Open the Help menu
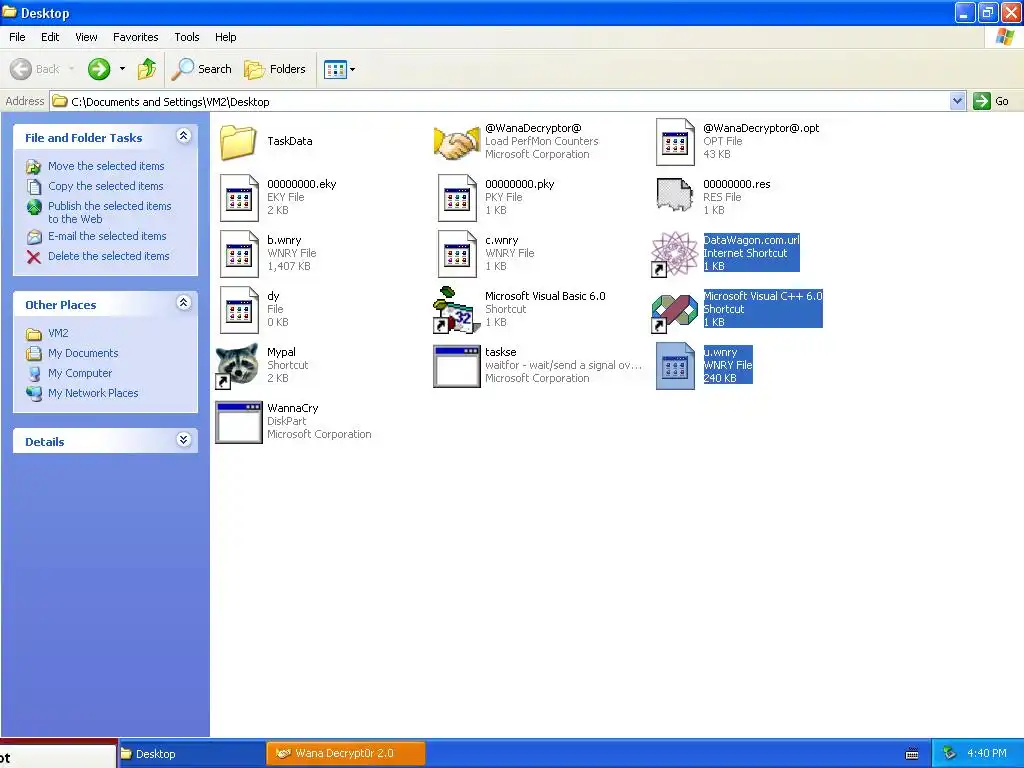This screenshot has width=1024, height=768. pos(225,37)
